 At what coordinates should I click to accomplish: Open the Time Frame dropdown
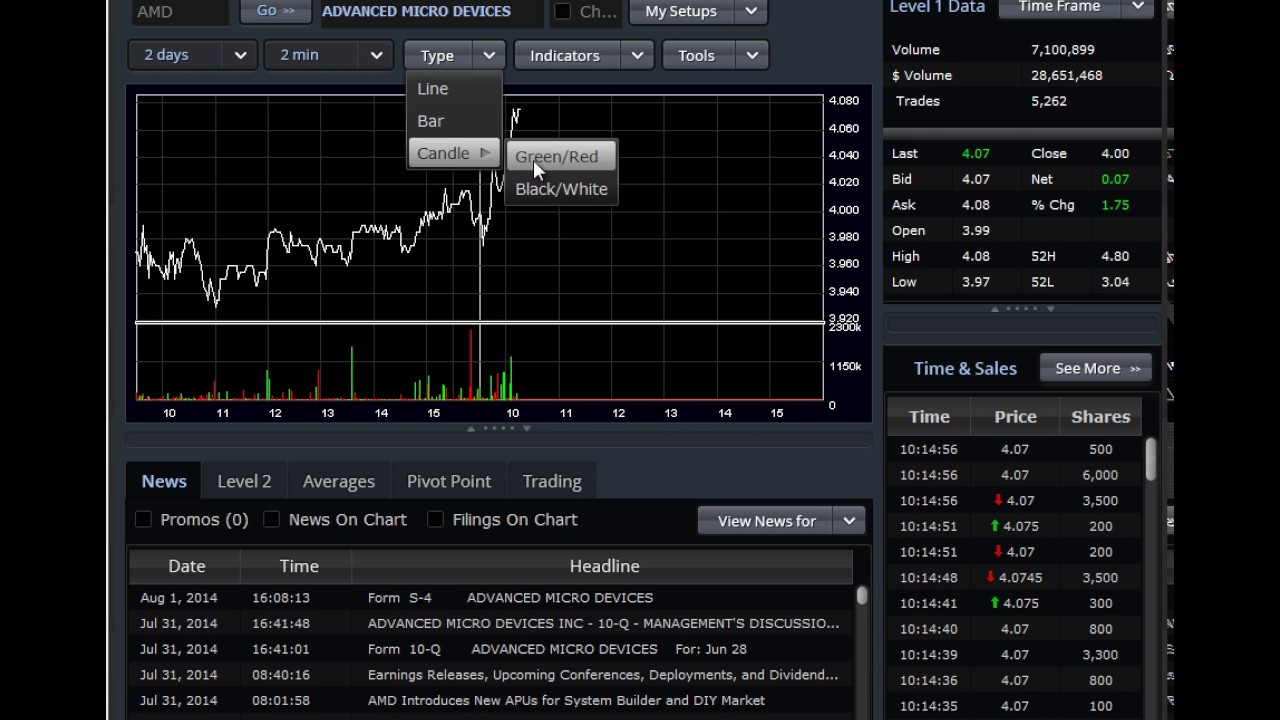pyautogui.click(x=1078, y=7)
